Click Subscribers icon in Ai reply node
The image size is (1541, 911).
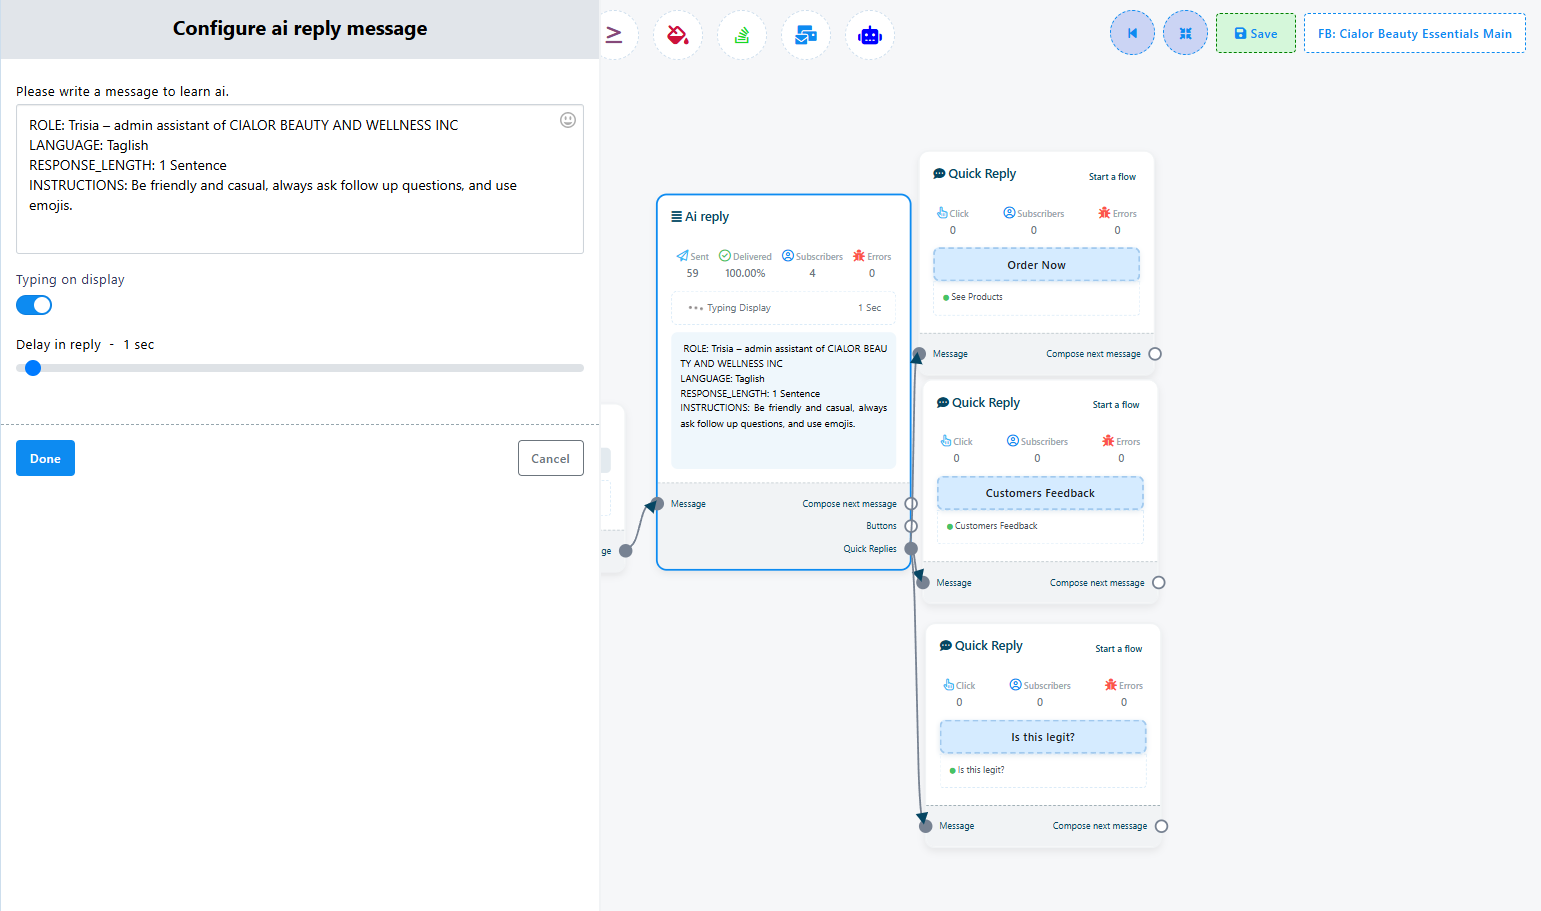pos(788,256)
